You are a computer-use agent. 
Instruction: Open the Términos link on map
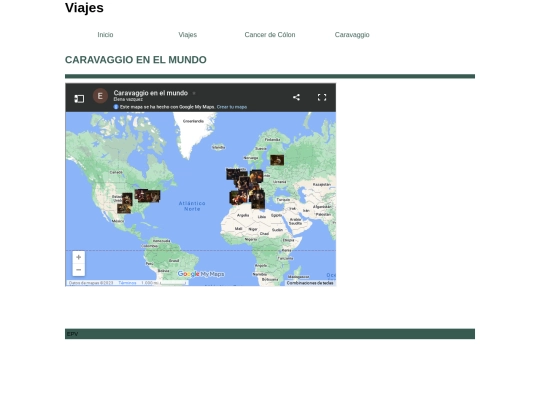click(x=127, y=283)
